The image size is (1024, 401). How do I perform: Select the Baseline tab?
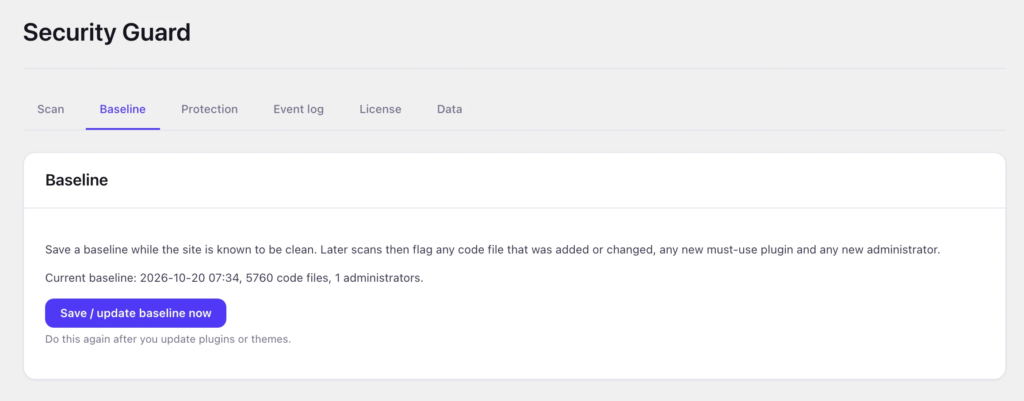coord(123,109)
